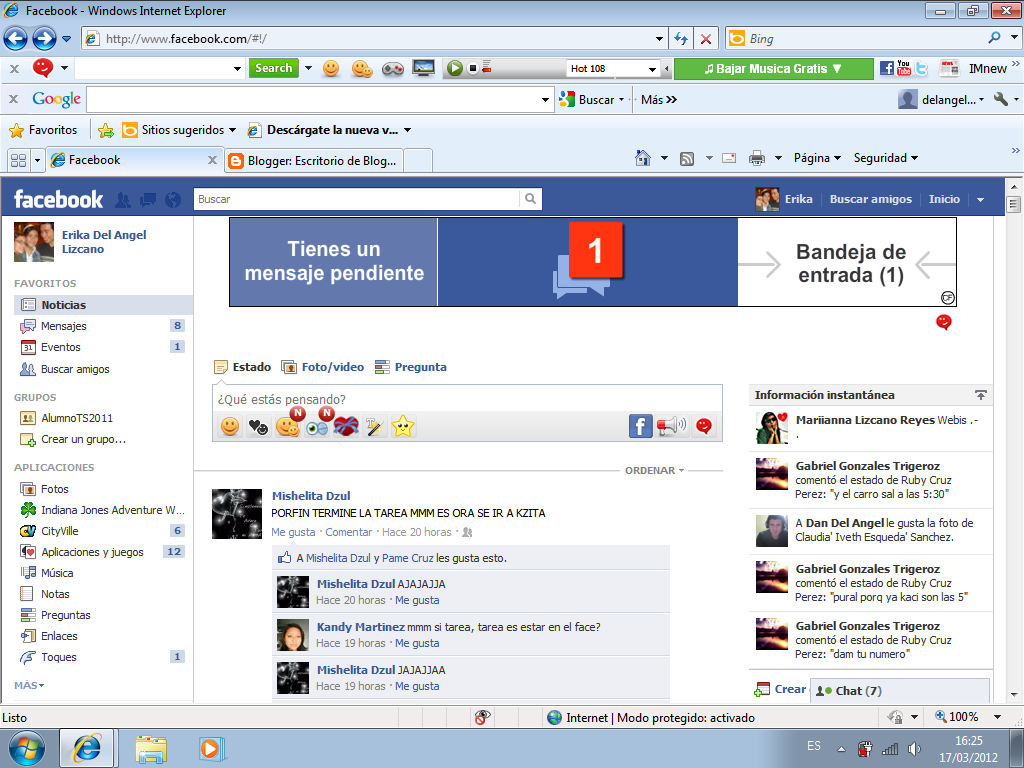Open the Messages chat bubble icon
This screenshot has width=1024, height=768.
(147, 199)
